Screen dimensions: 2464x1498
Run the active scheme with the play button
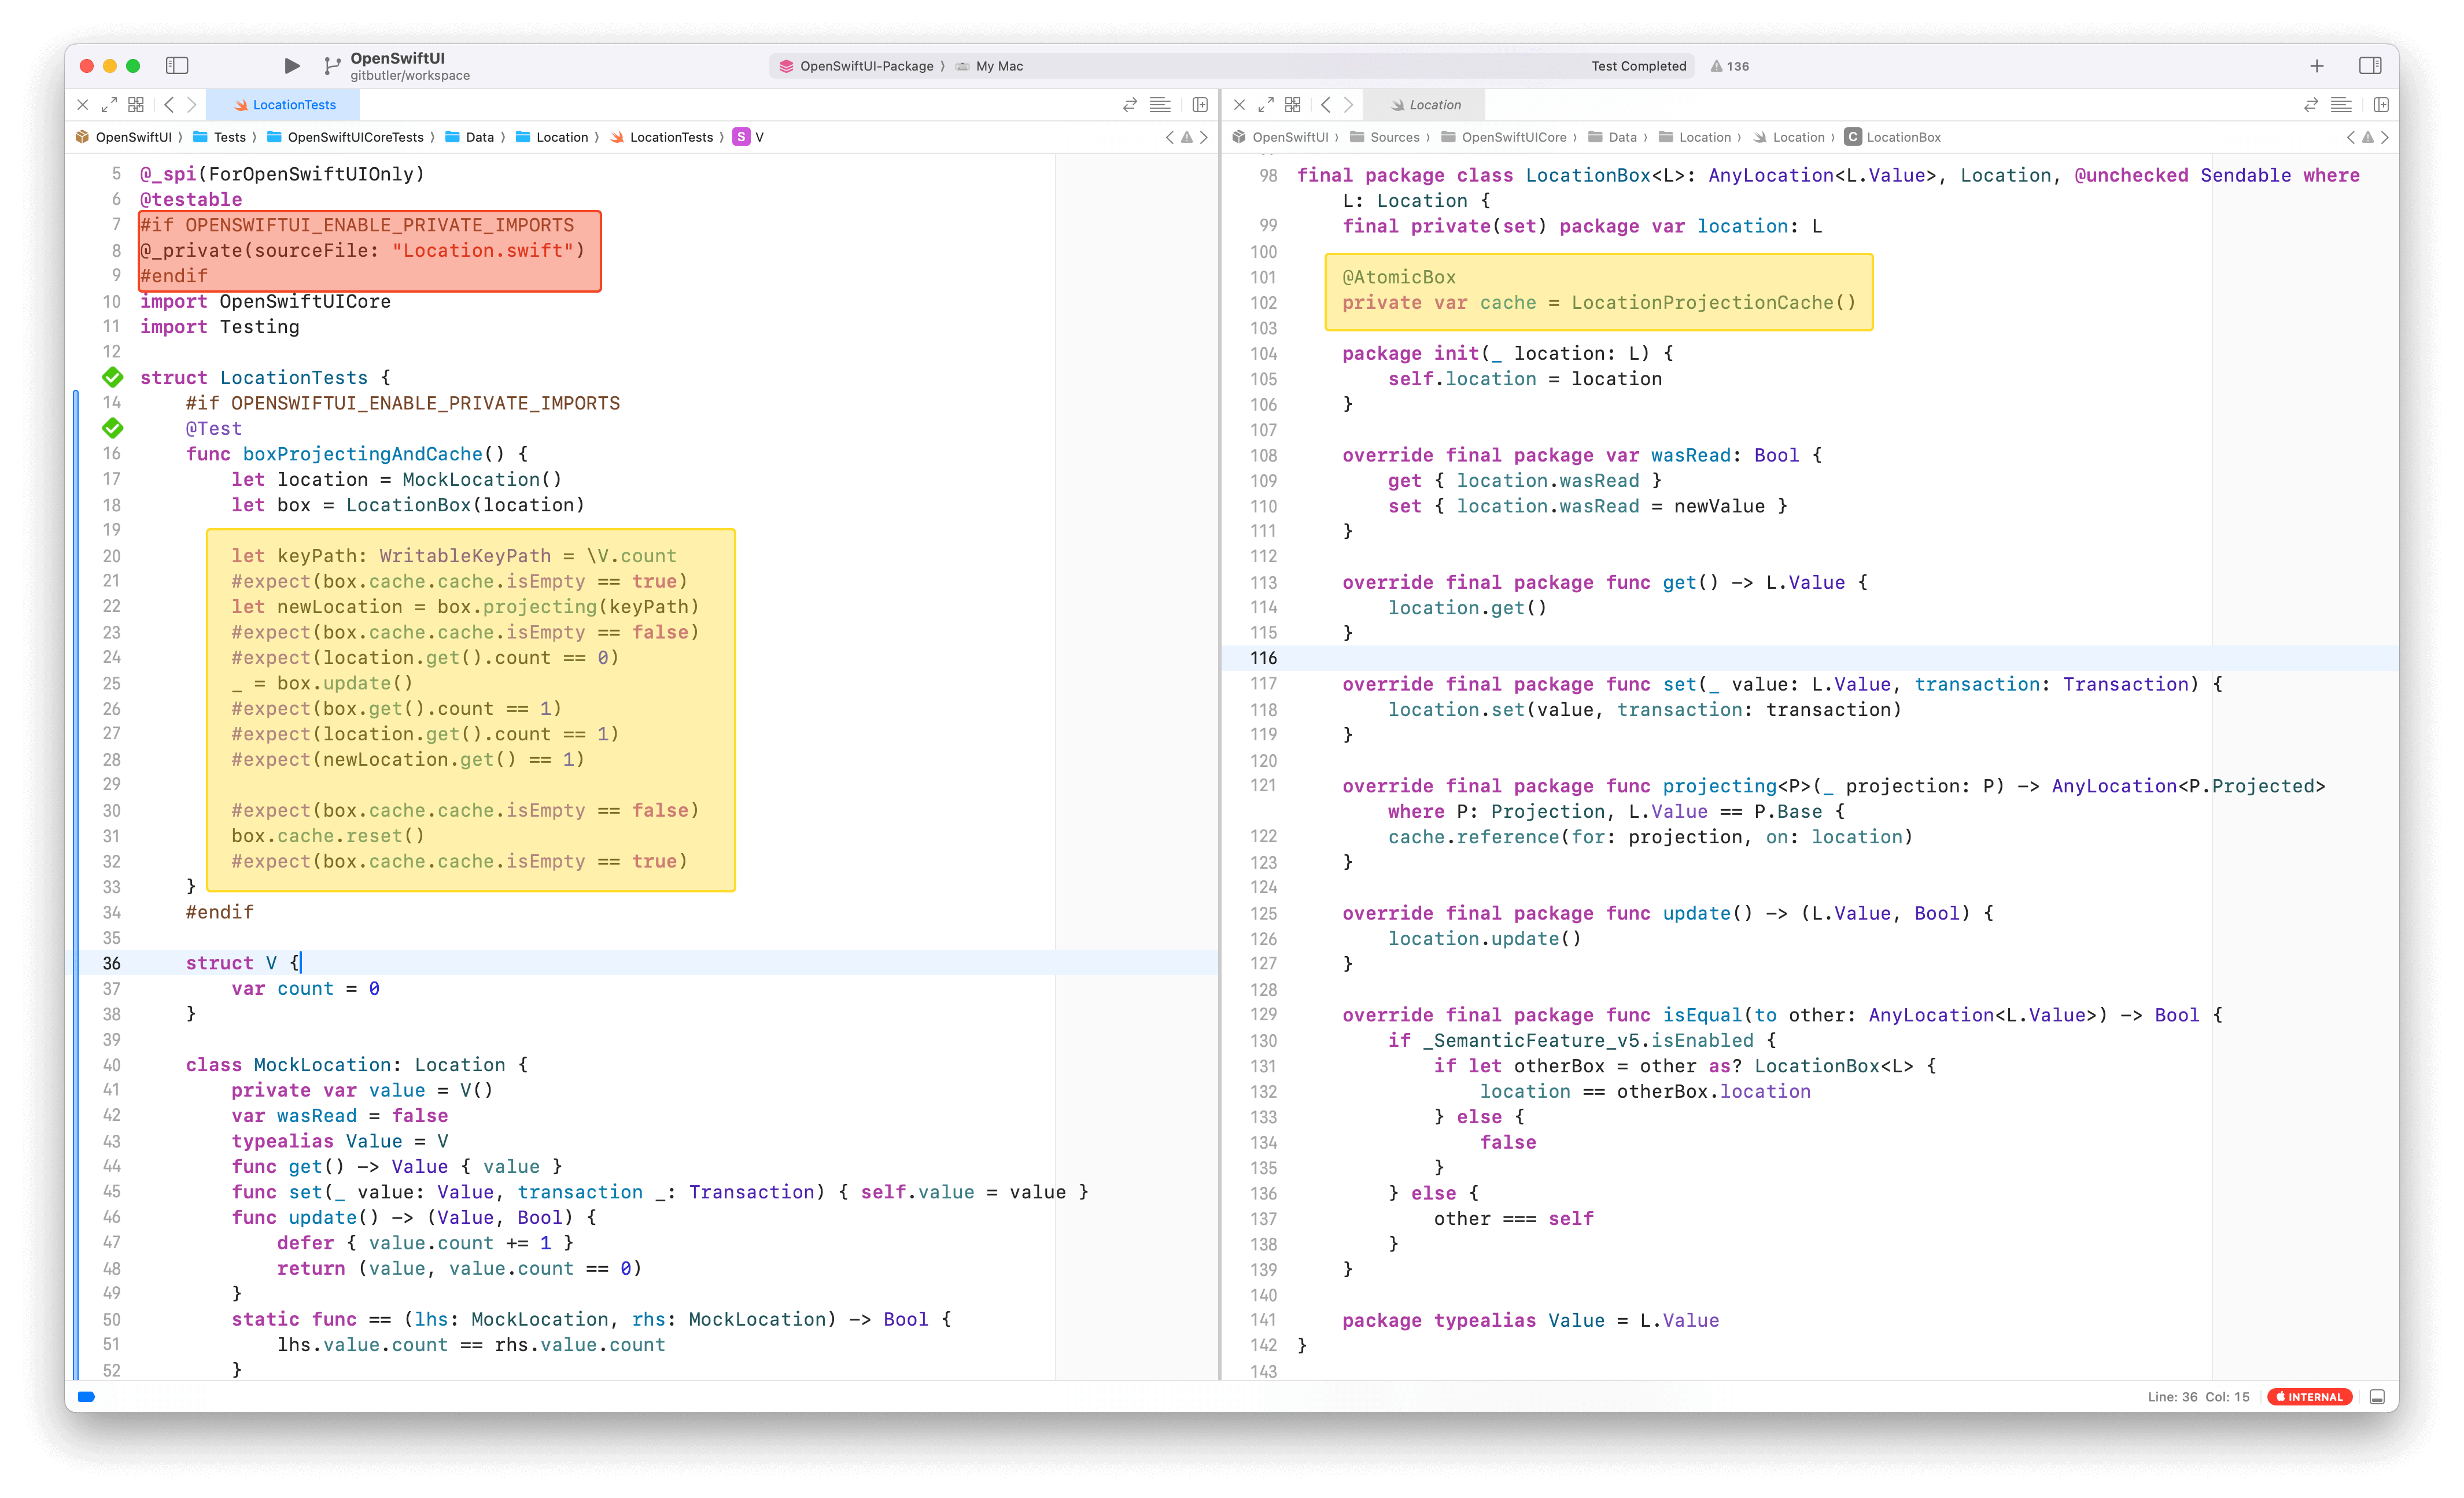click(291, 65)
